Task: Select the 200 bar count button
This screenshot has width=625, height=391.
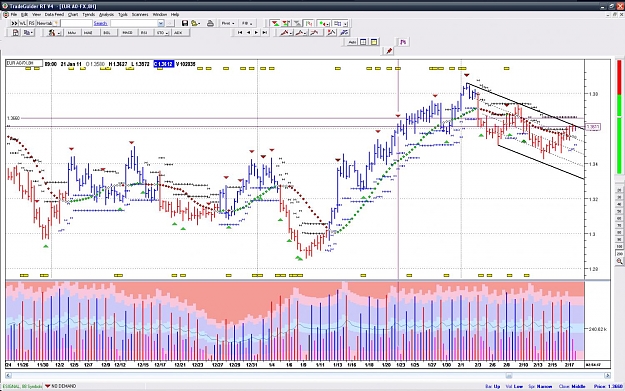Action: 619,253
